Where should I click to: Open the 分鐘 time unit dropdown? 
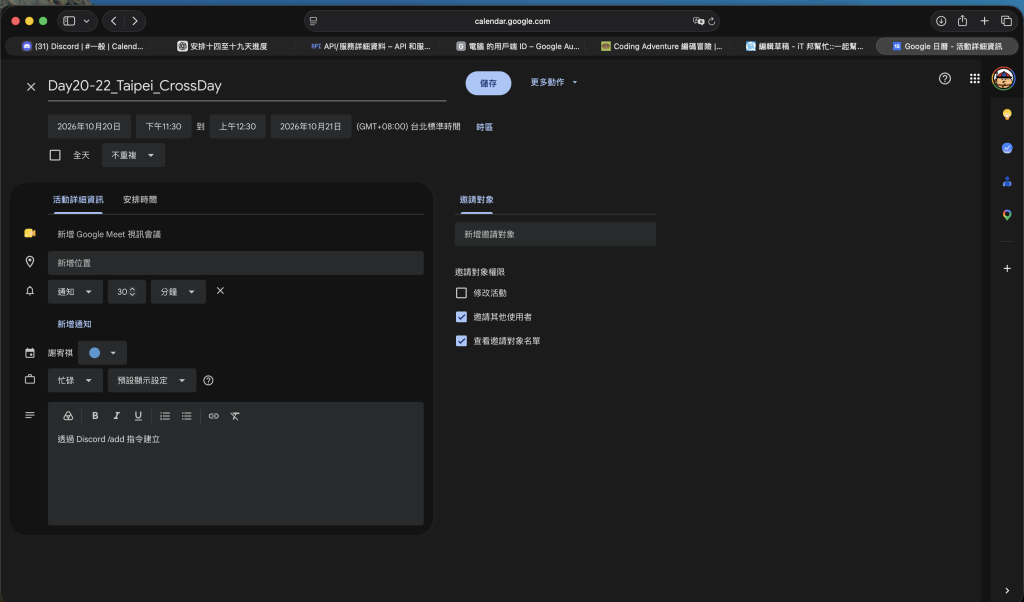(x=178, y=292)
